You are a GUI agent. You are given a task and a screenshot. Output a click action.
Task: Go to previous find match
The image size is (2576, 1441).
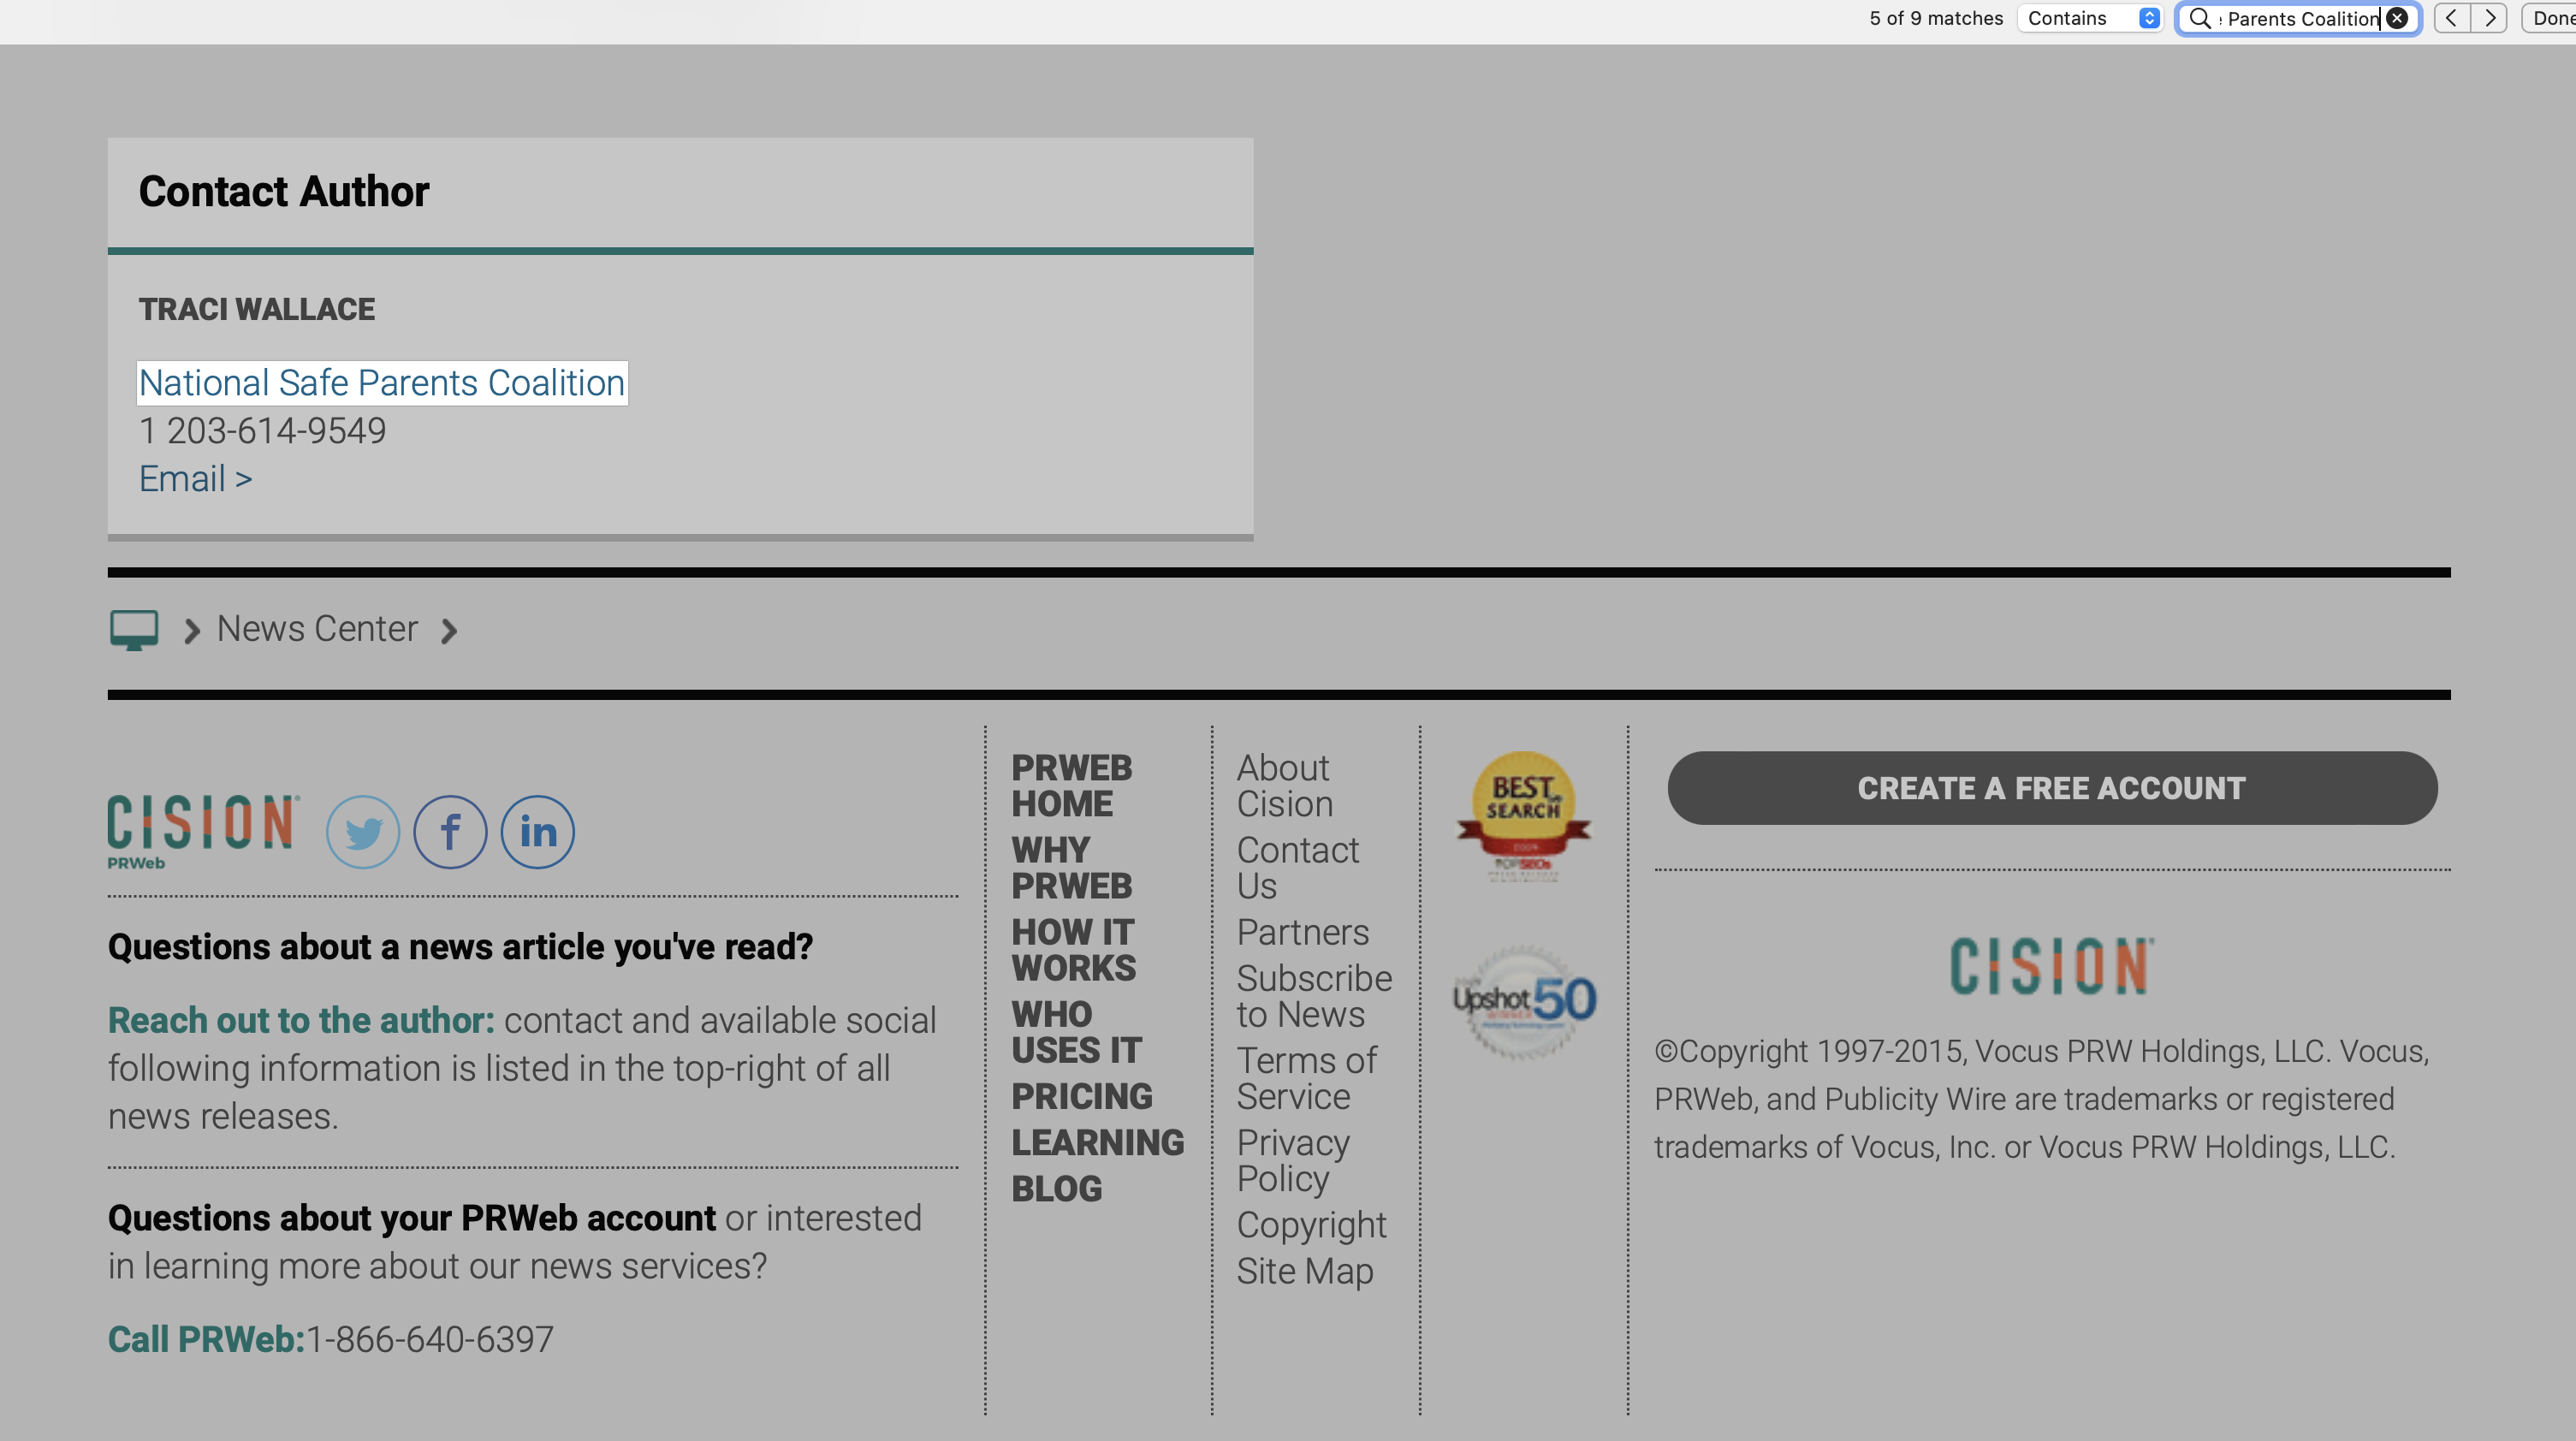click(2451, 18)
